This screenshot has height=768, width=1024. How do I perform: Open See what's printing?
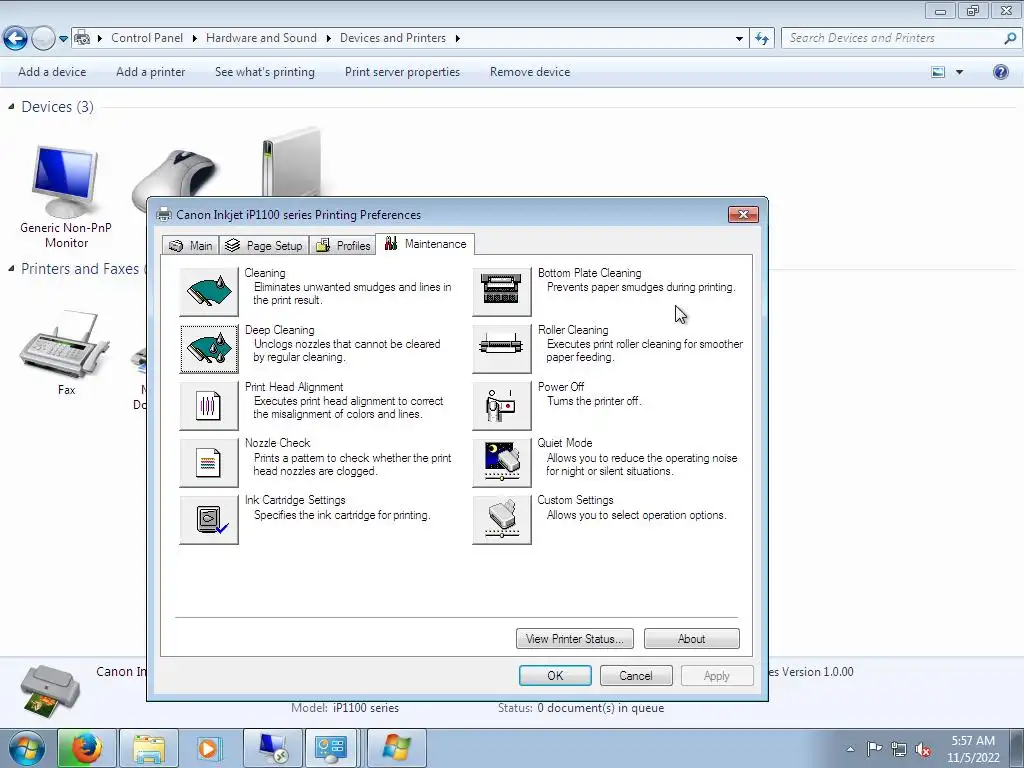pyautogui.click(x=264, y=72)
